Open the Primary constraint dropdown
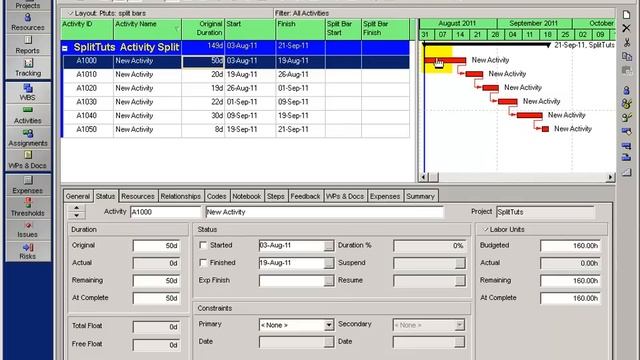 pos(329,325)
